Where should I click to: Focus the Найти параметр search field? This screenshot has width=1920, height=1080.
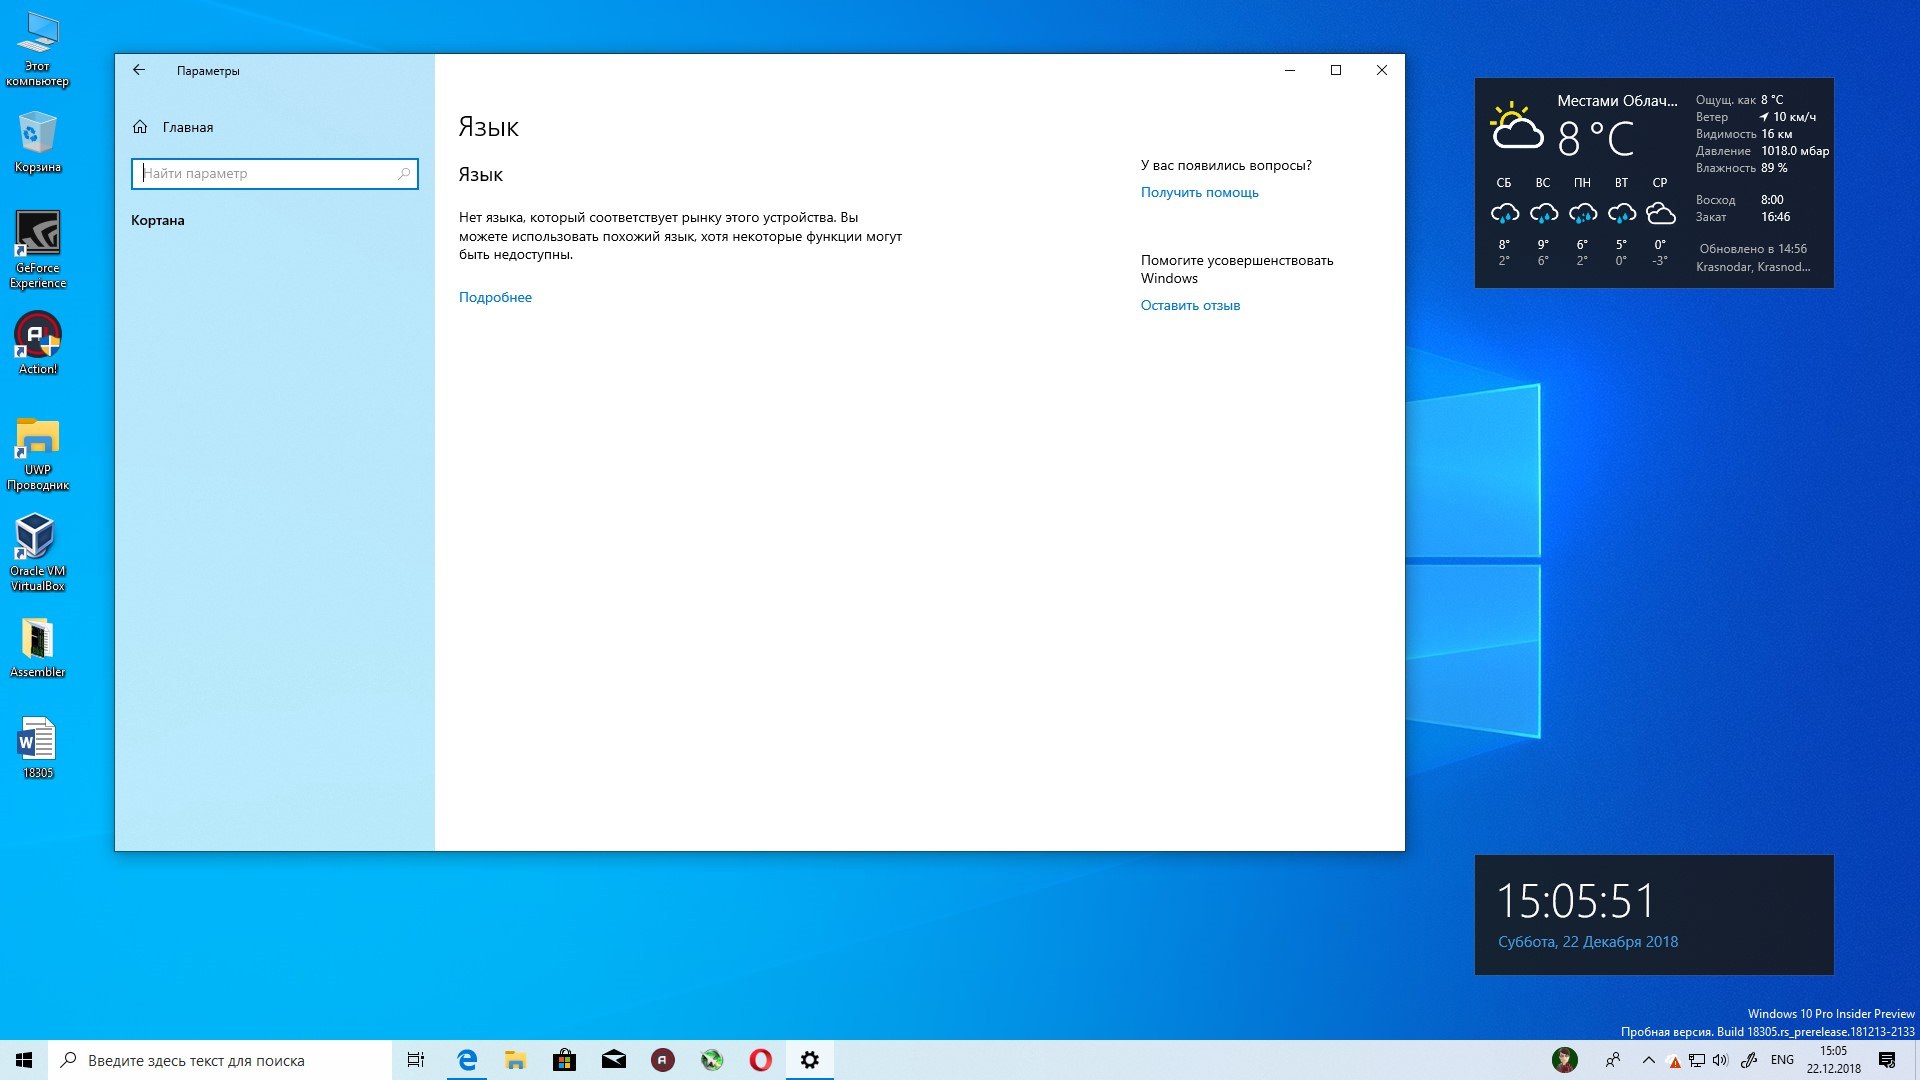(x=265, y=174)
